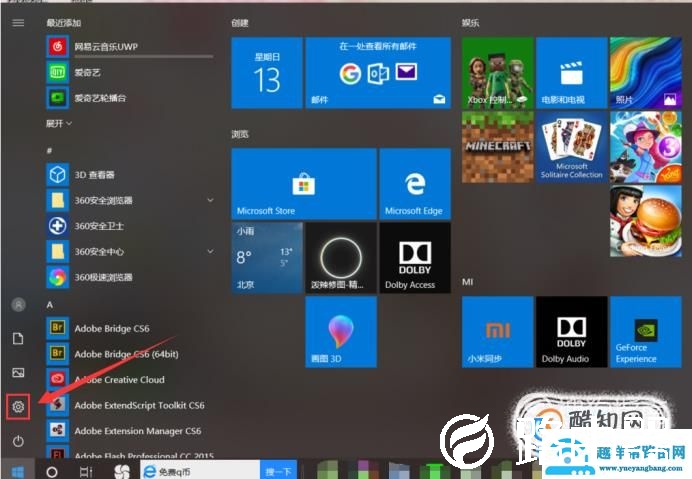The height and width of the screenshot is (479, 692).
Task: Launch Minecraft tile
Action: click(497, 147)
